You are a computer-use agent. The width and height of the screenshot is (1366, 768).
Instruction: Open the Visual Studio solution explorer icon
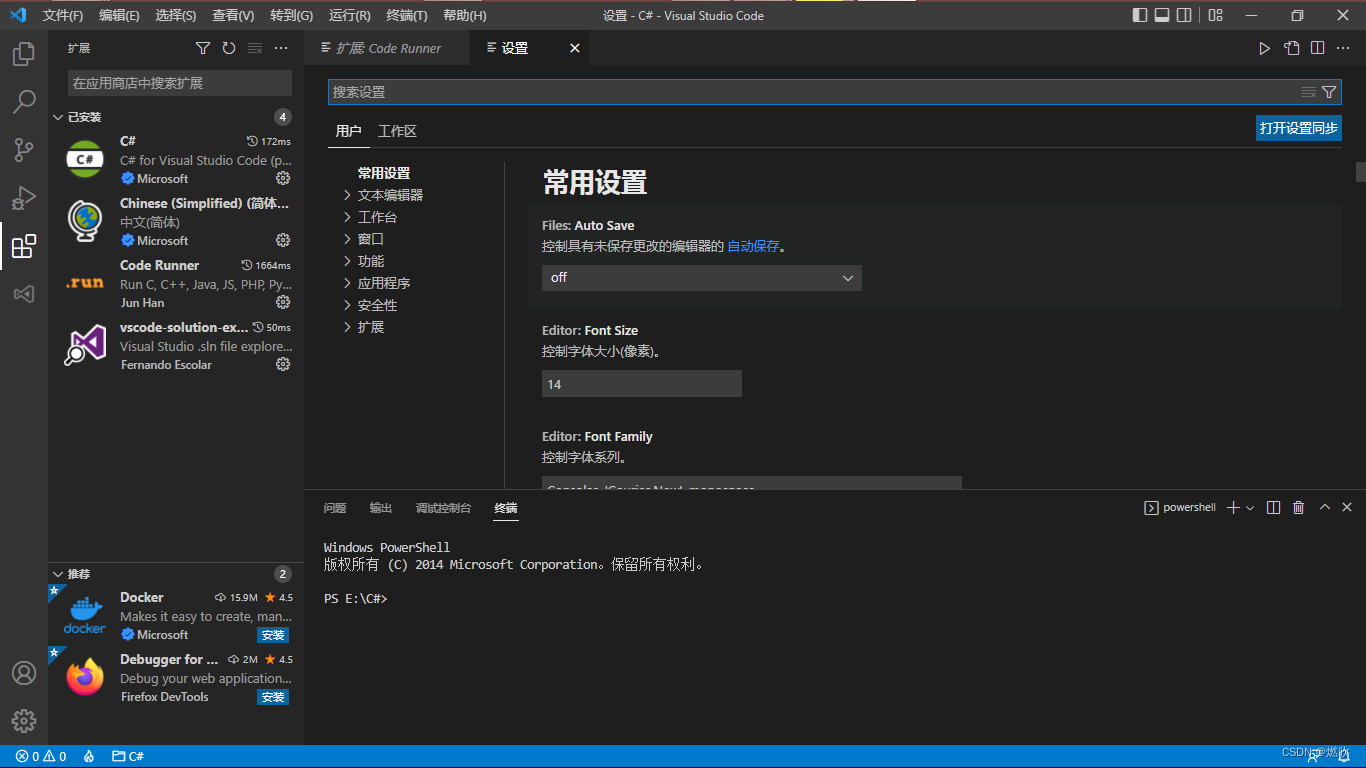click(24, 294)
